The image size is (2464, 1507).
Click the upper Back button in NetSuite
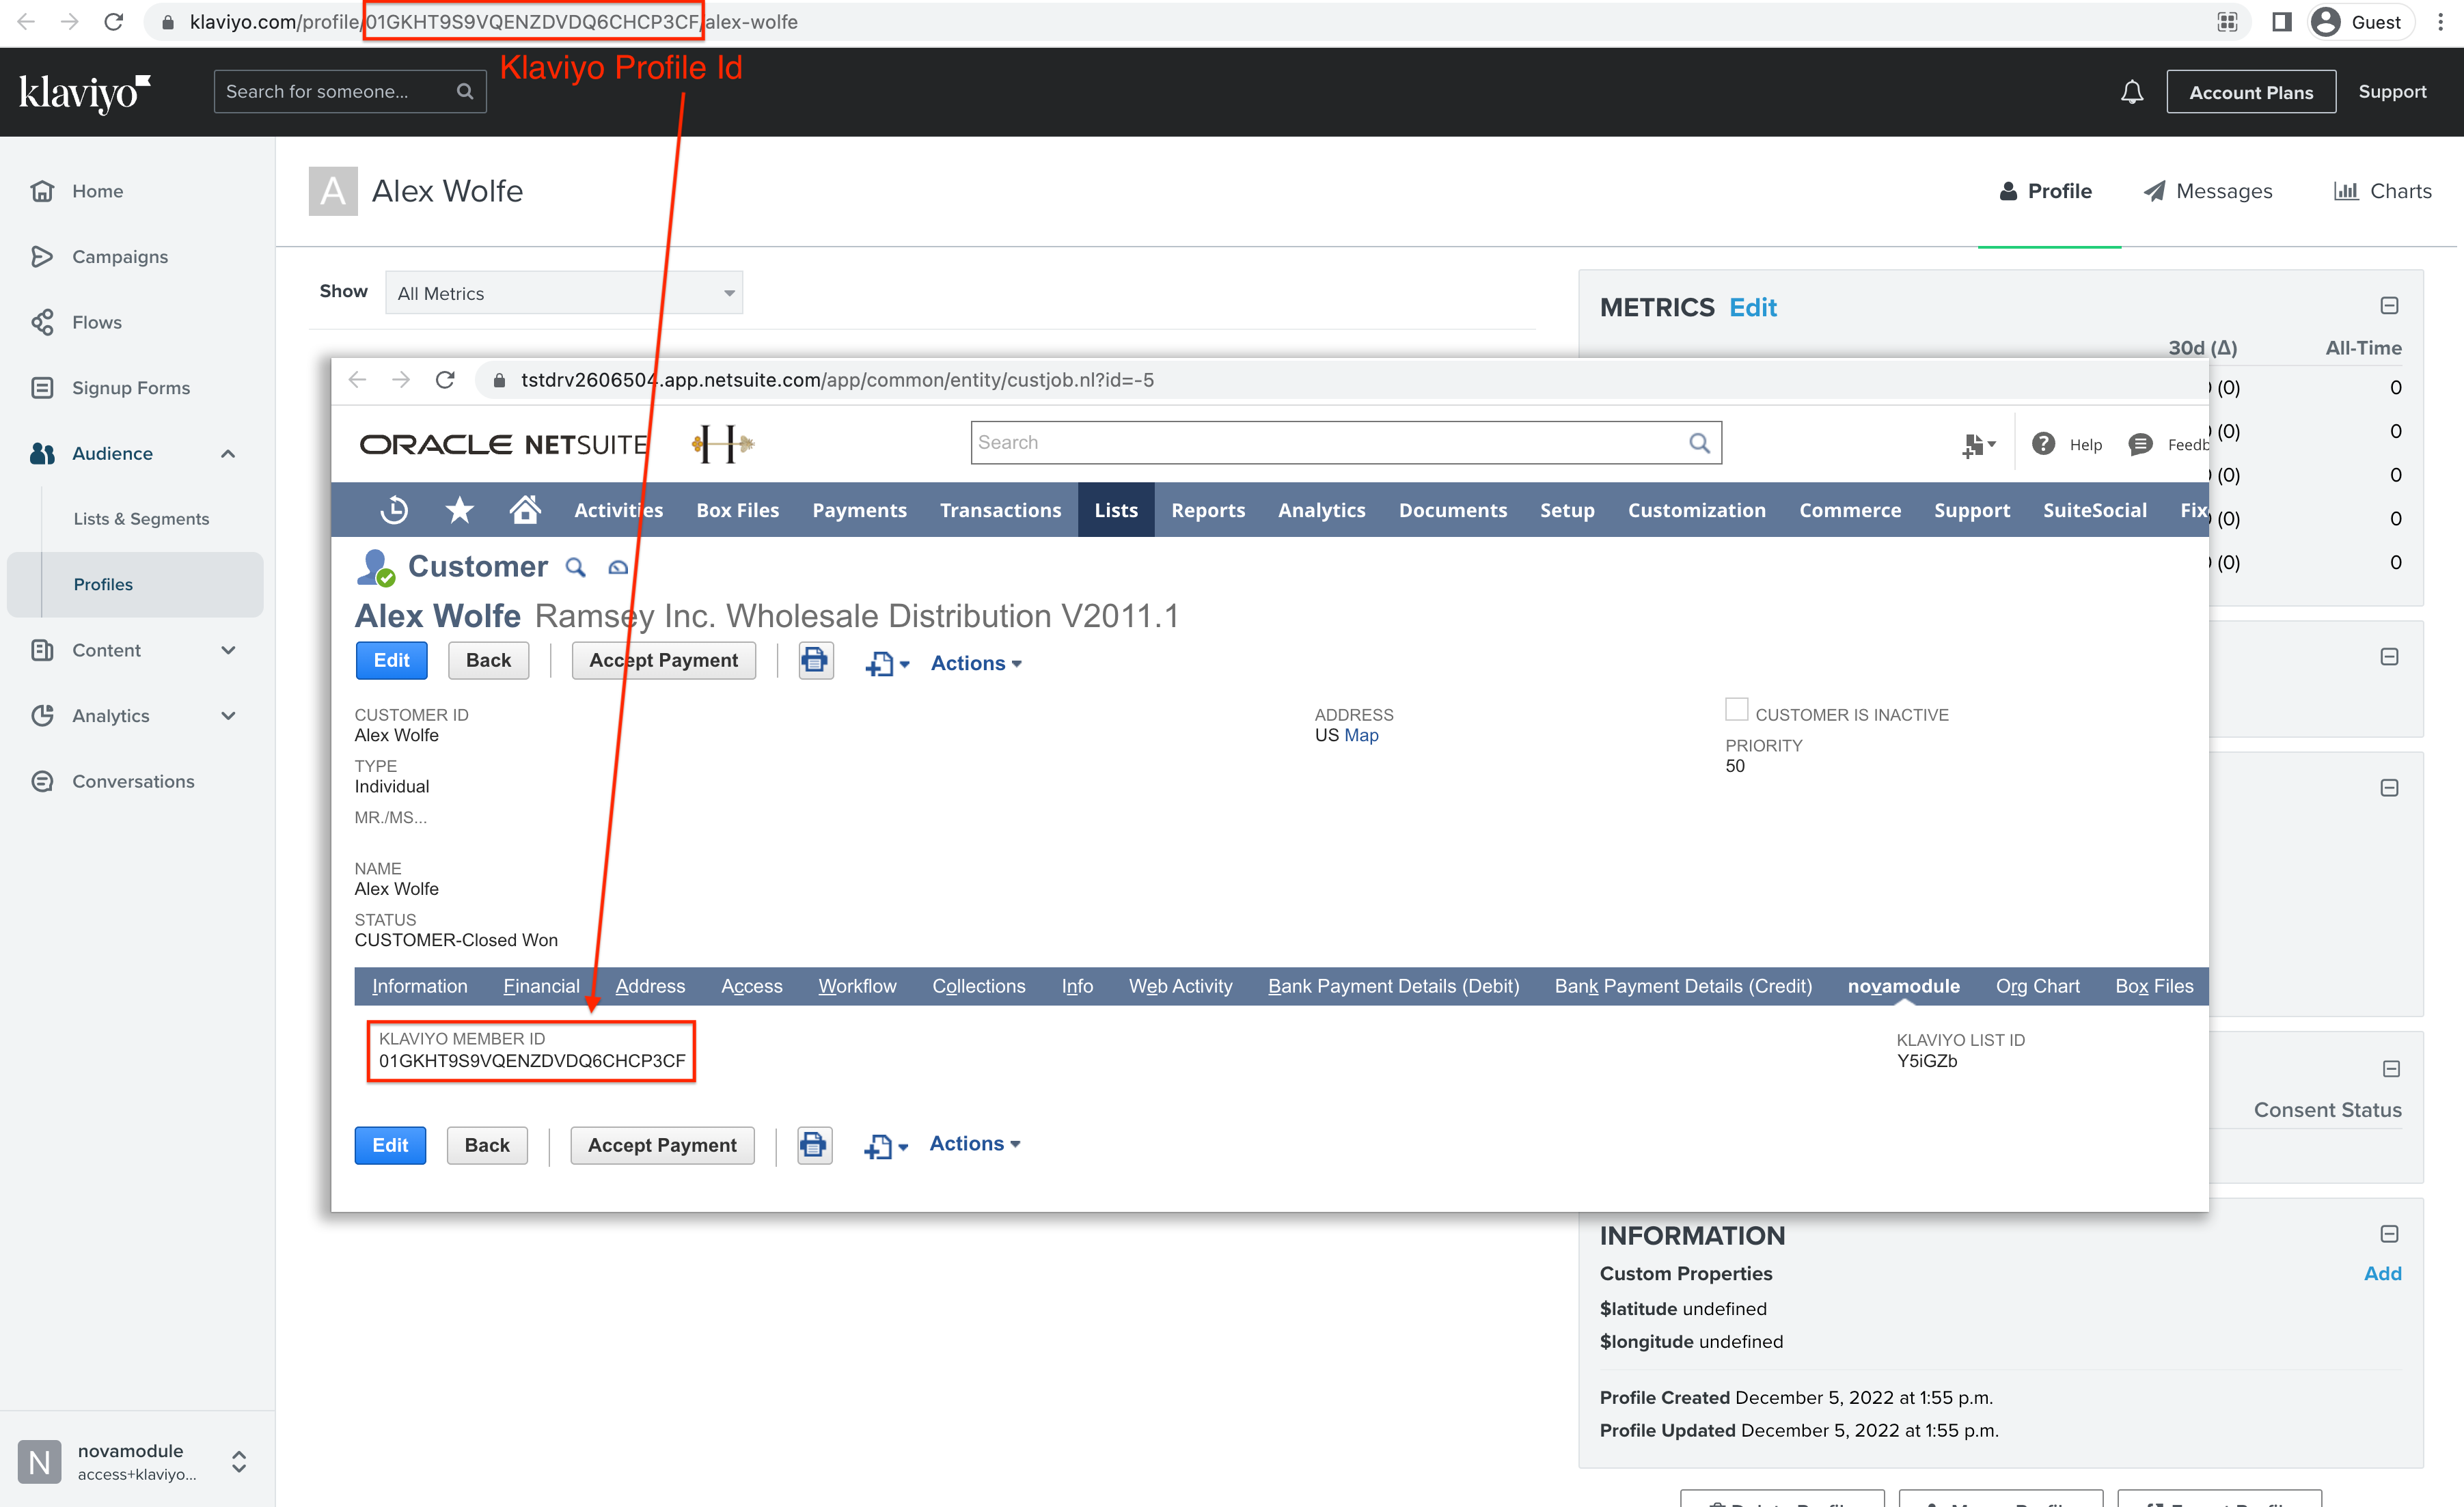point(488,660)
